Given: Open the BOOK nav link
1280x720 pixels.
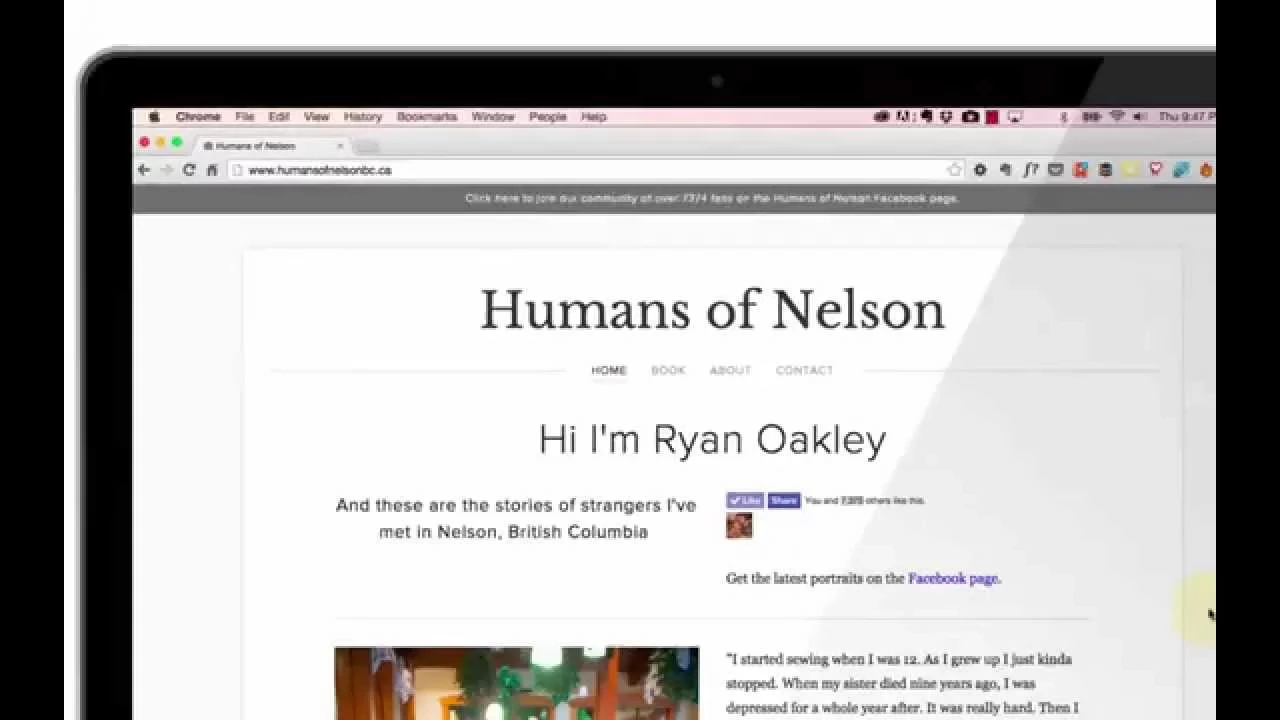Looking at the screenshot, I should click(x=668, y=370).
